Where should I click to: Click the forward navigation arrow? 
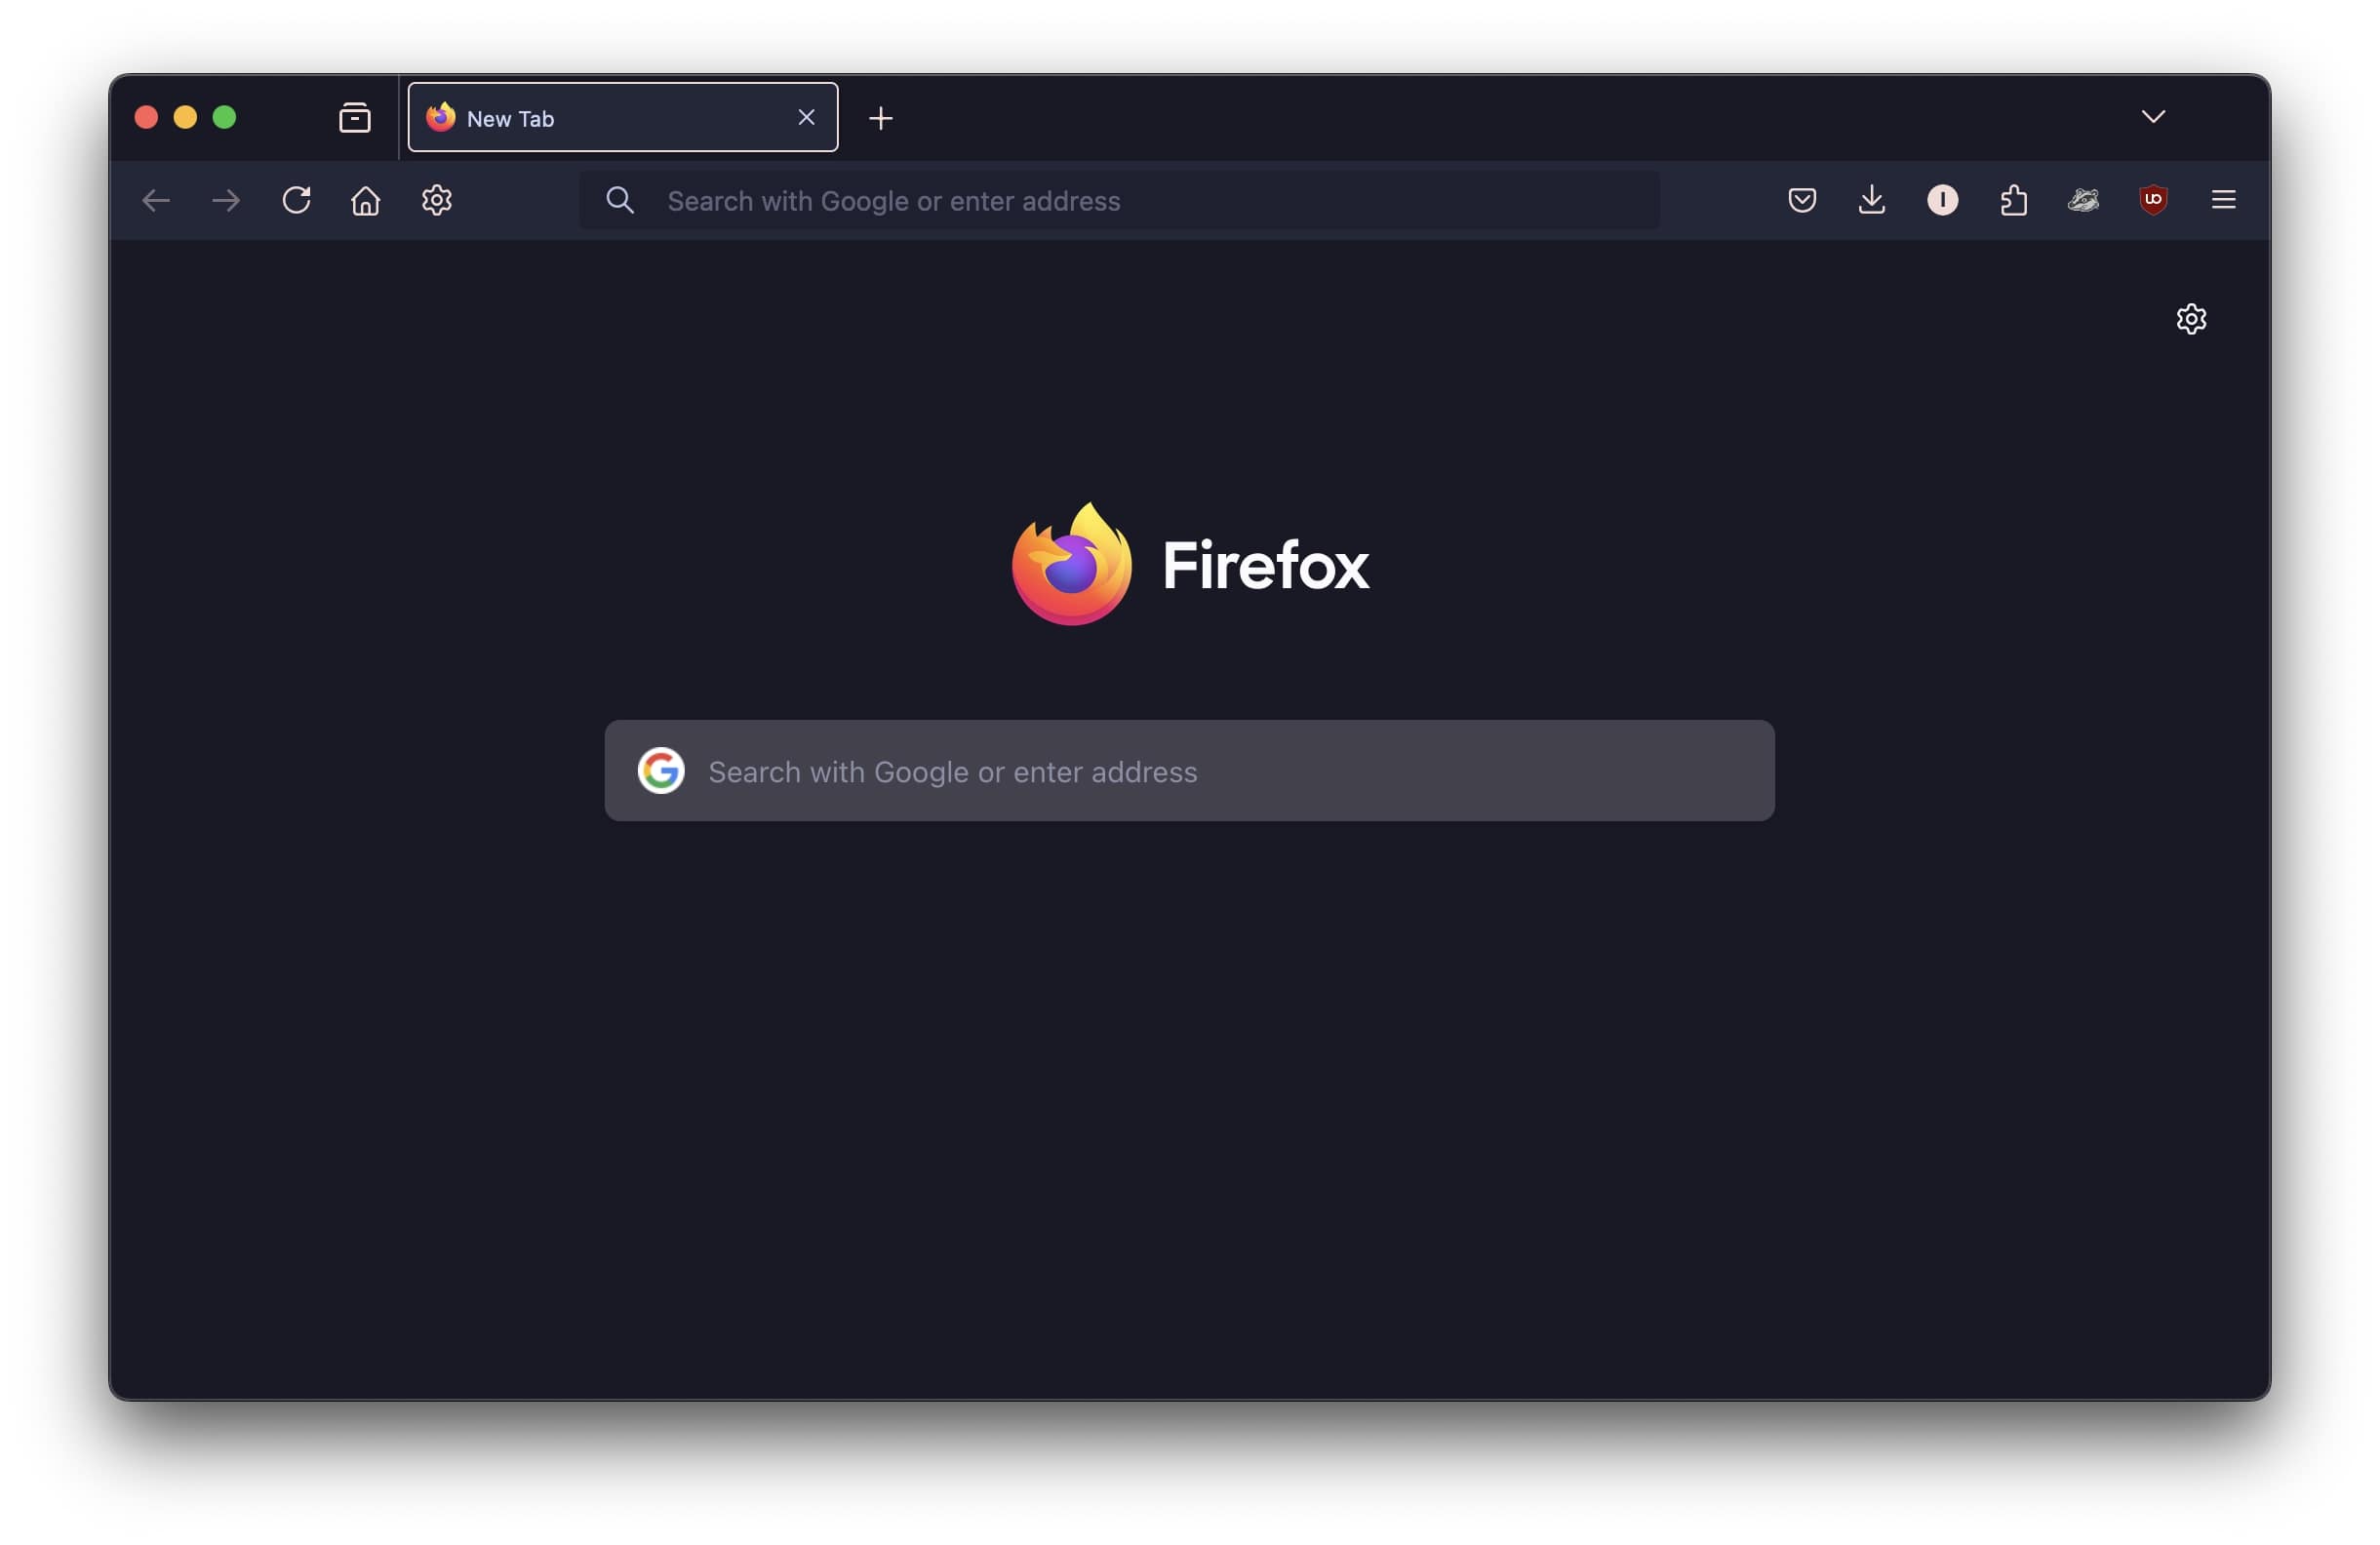tap(226, 200)
